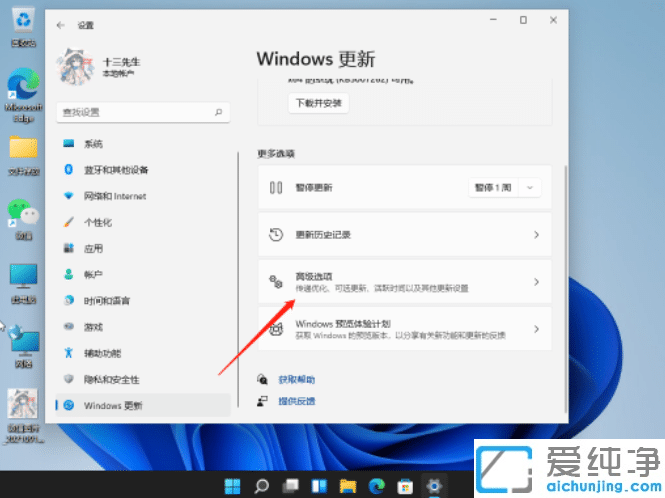Open 个性化 settings category
Viewport: 665px width, 498px height.
(143, 222)
